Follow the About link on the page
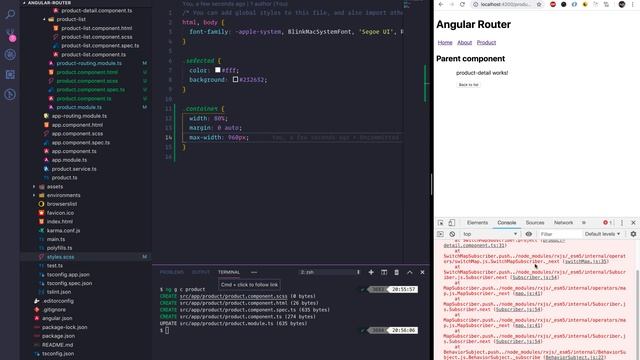 [464, 42]
